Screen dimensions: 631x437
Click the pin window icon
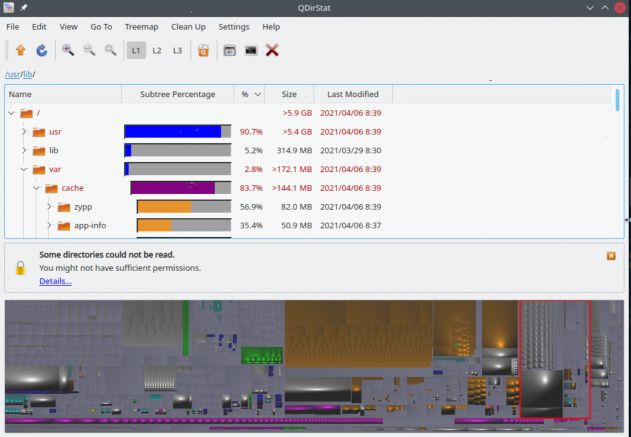click(x=24, y=8)
